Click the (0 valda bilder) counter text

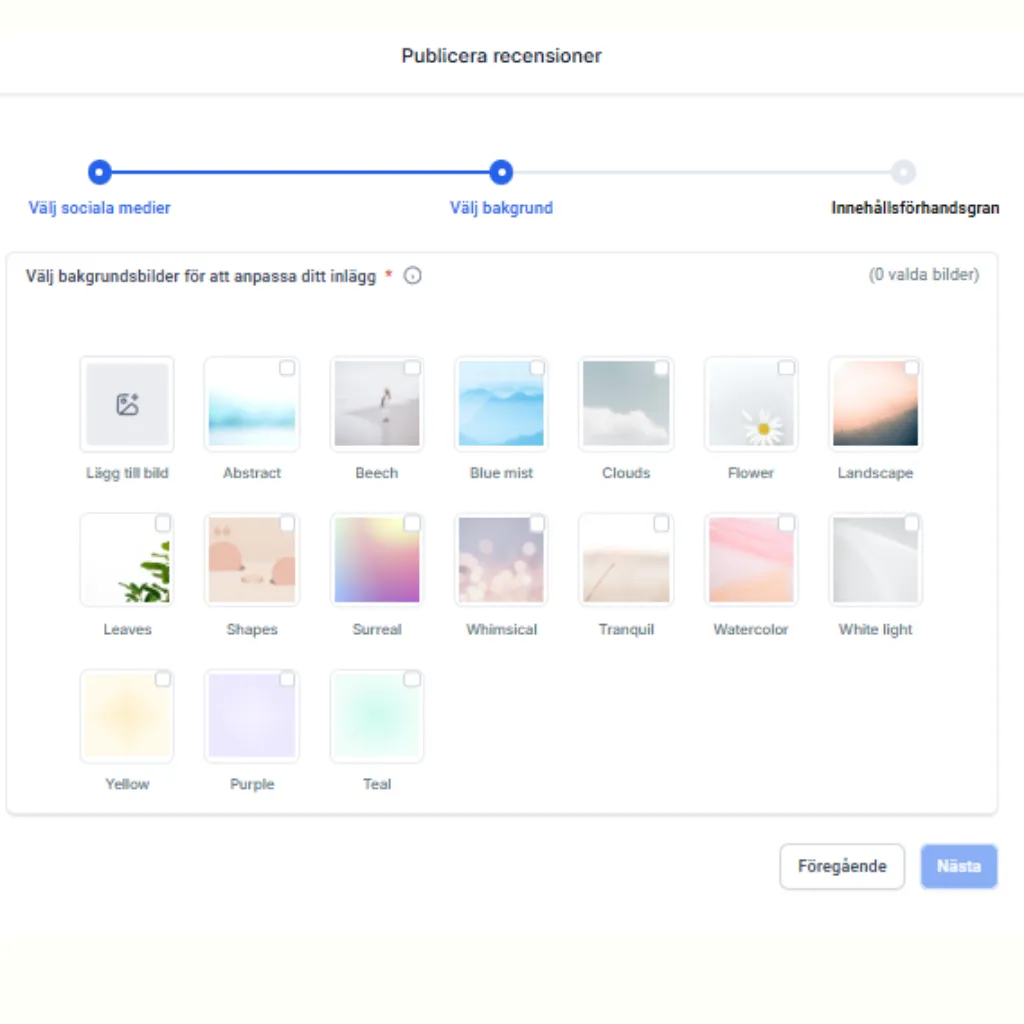924,275
